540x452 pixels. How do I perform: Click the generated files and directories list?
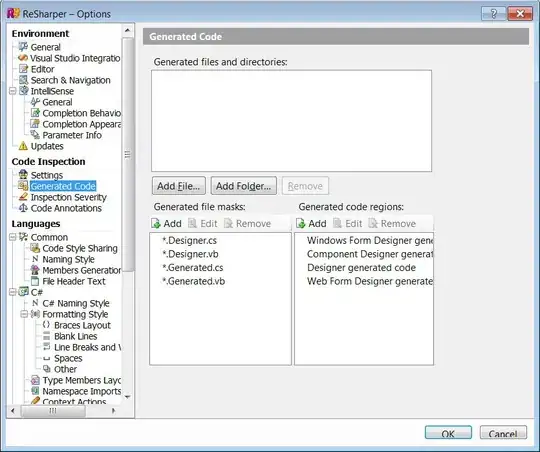click(x=291, y=121)
